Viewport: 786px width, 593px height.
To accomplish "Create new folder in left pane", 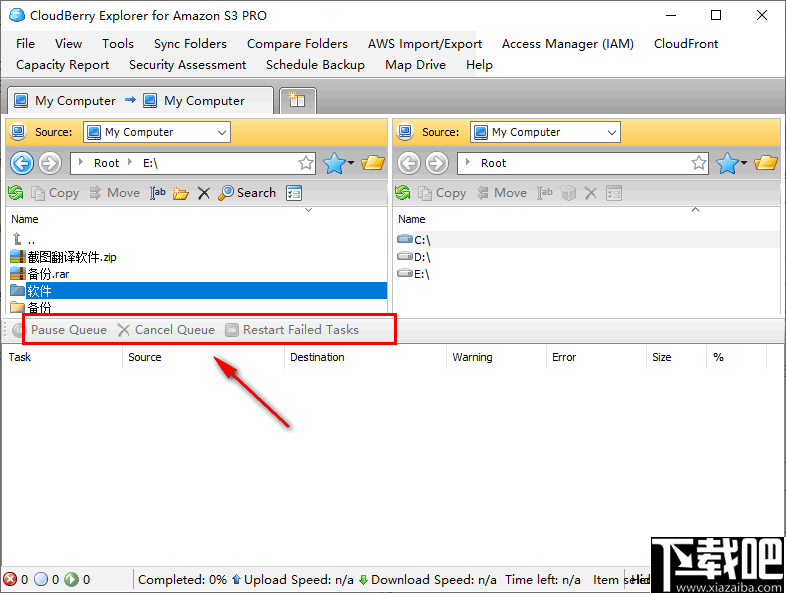I will click(x=180, y=193).
